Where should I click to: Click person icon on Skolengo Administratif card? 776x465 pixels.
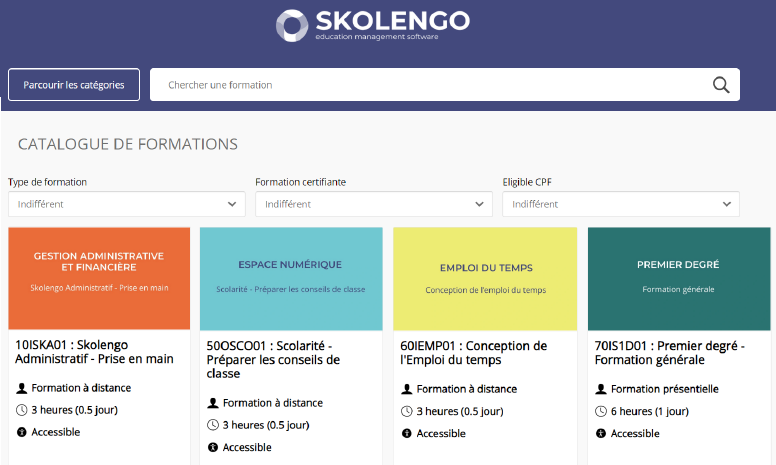tap(22, 388)
